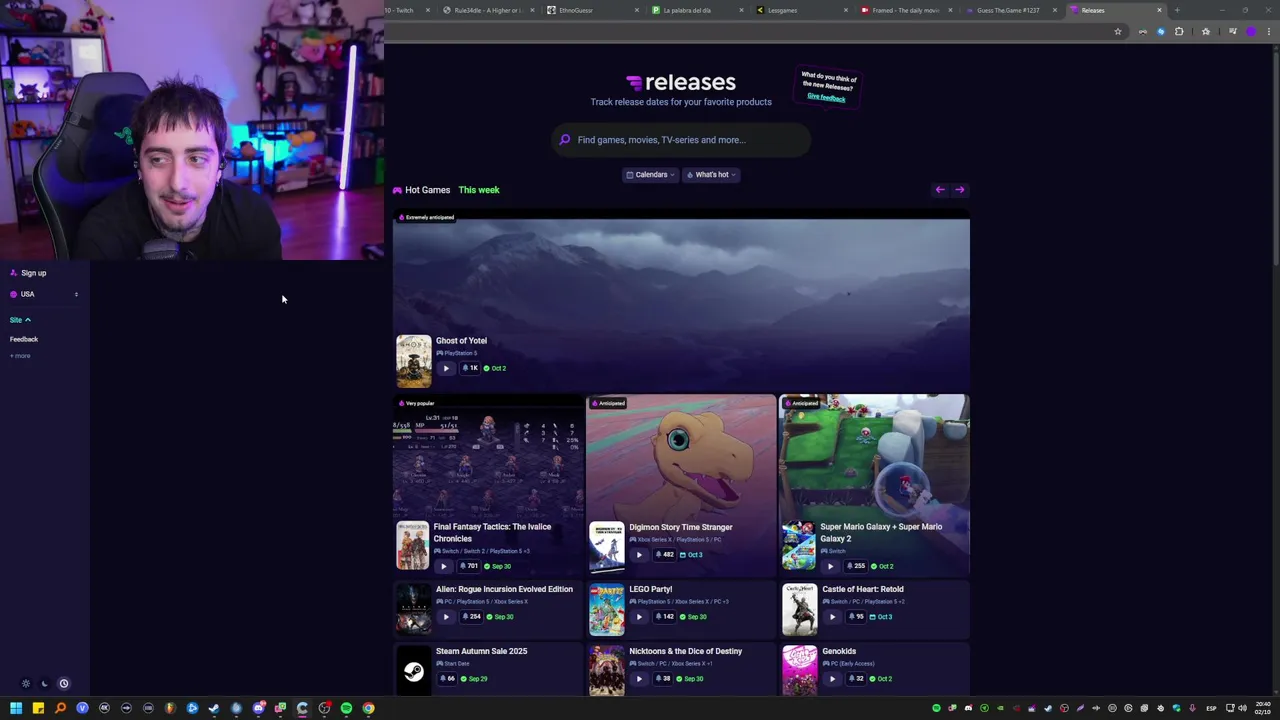Switch to the Framed daily movie tab

click(905, 10)
